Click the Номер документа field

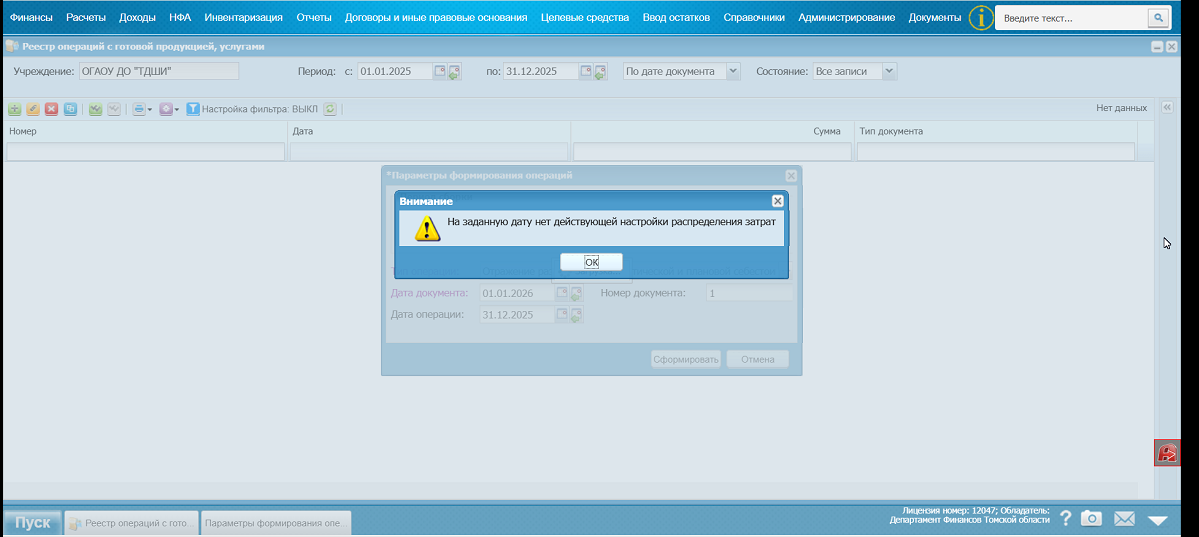pos(749,293)
